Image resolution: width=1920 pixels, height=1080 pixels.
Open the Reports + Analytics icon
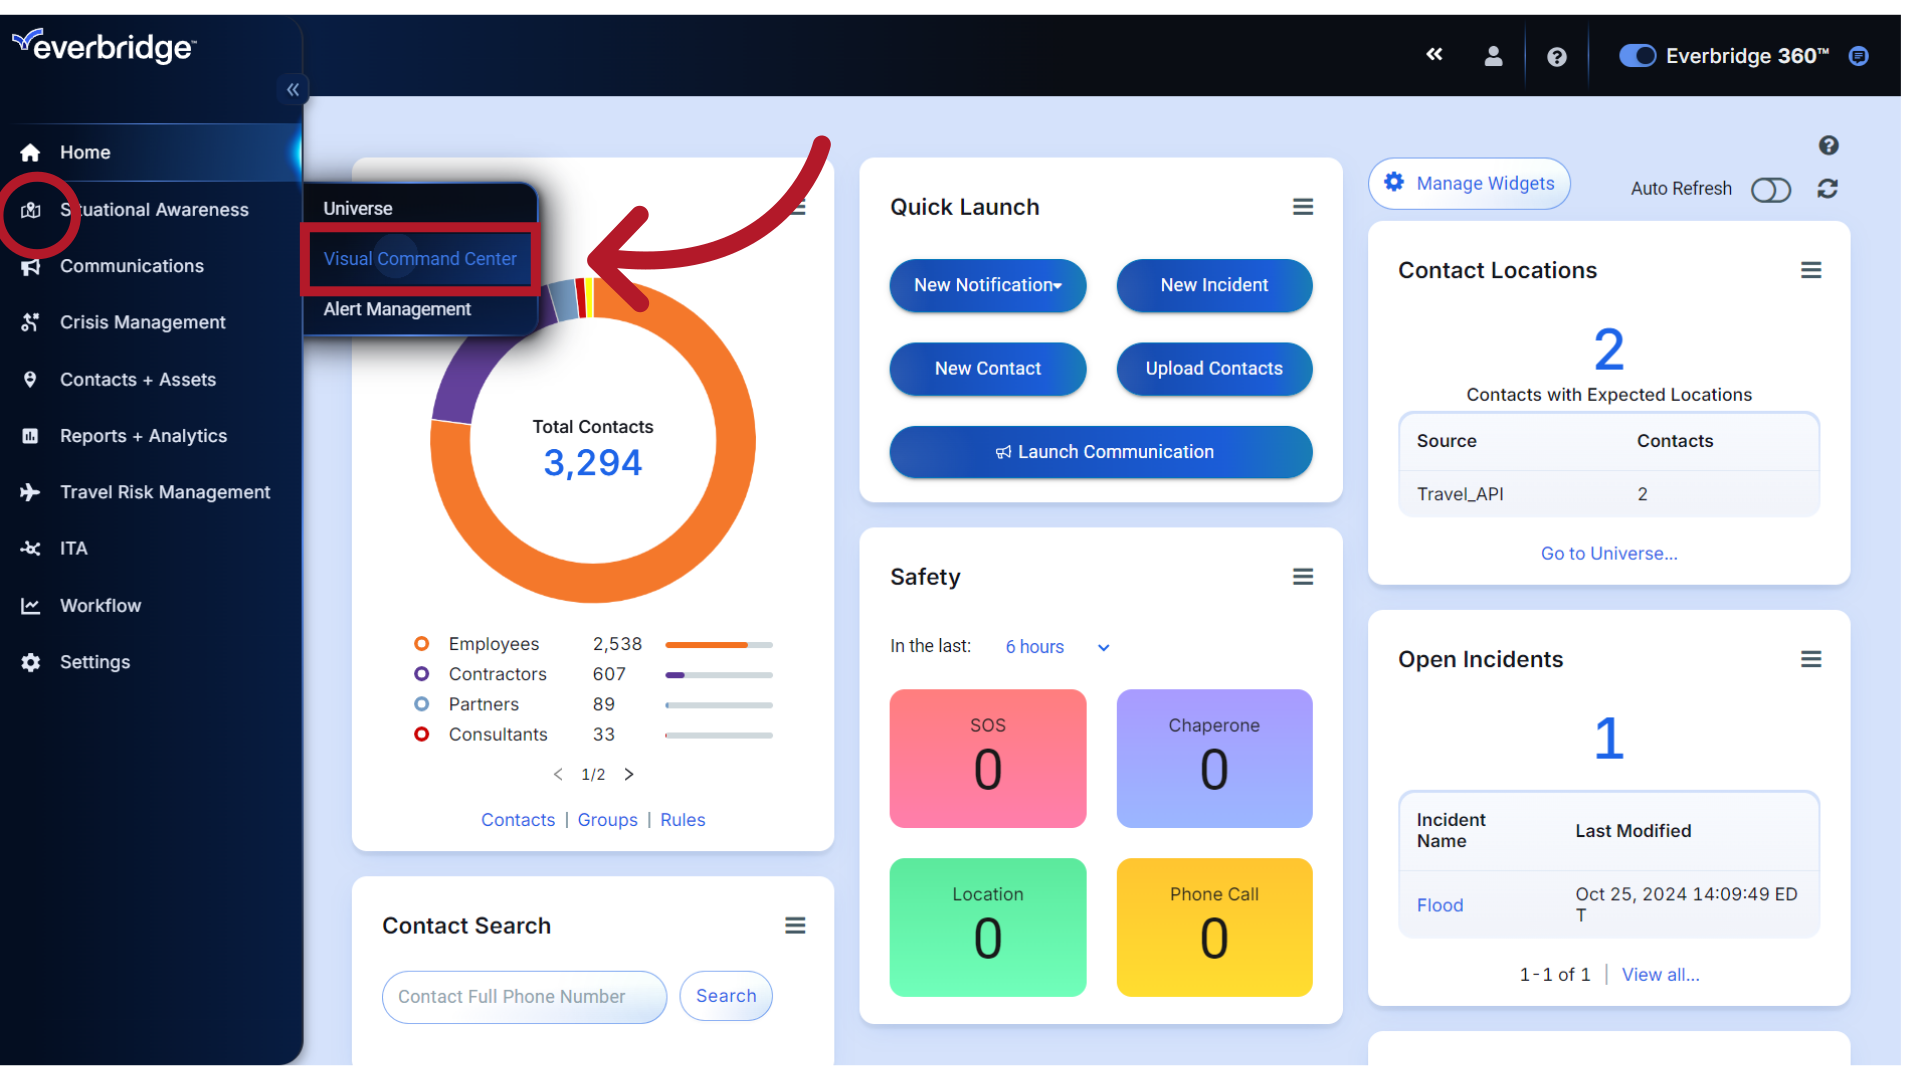30,435
